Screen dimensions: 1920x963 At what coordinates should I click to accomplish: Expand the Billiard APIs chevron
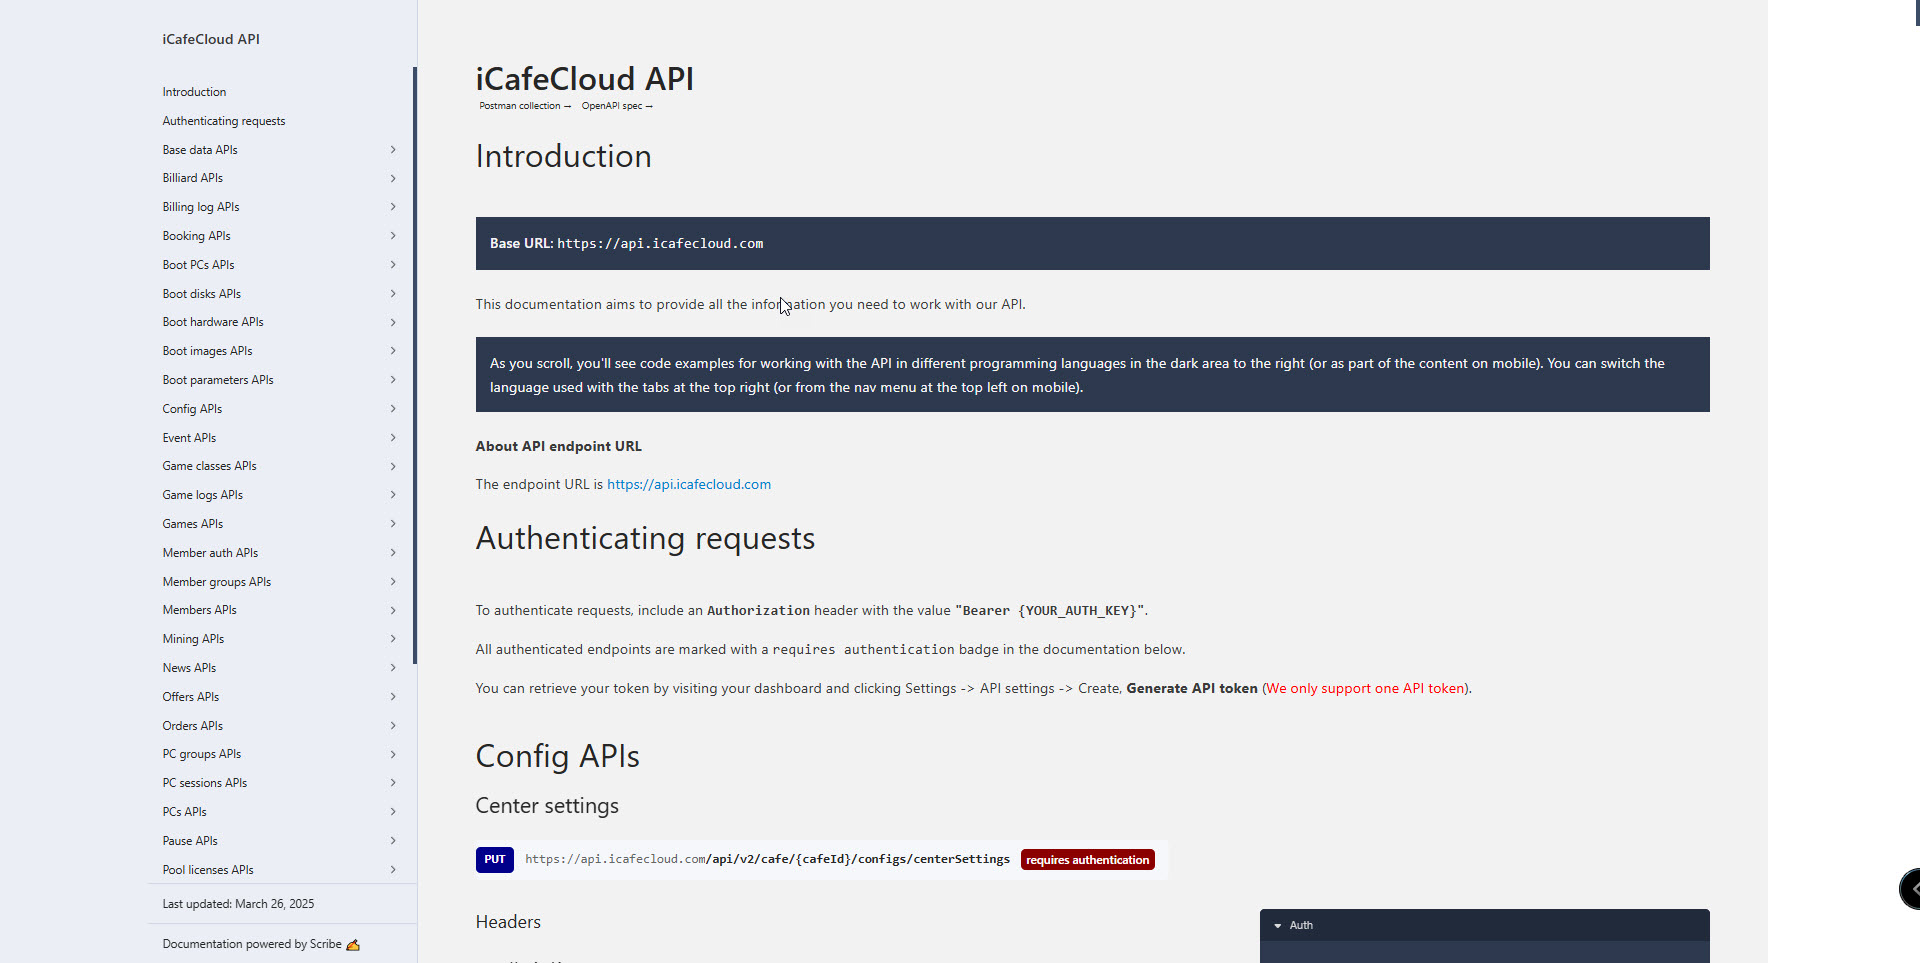click(x=393, y=178)
